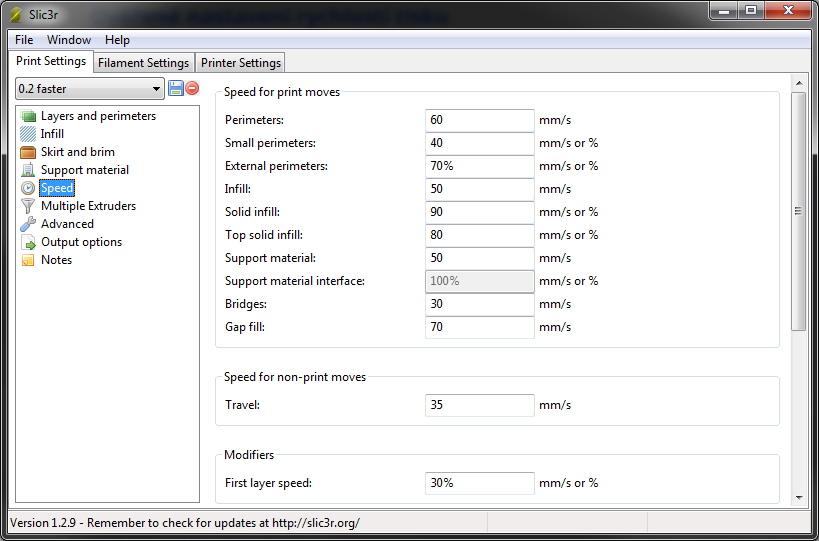This screenshot has height=541, width=819.
Task: Click the save preset floppy disk icon
Action: point(176,88)
